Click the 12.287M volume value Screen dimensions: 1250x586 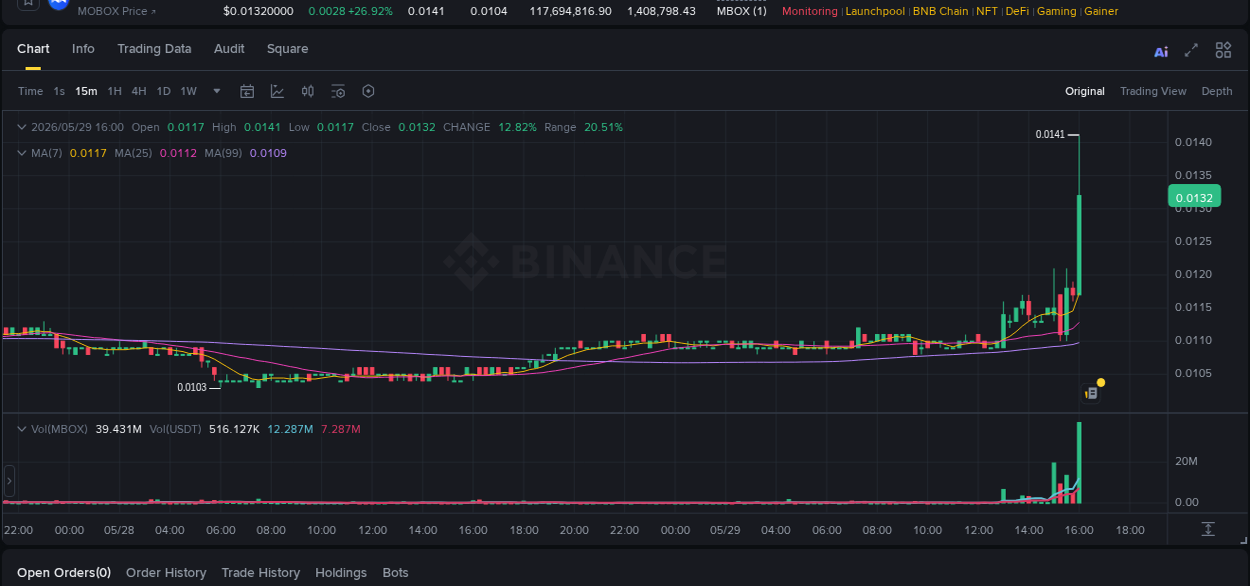tap(290, 429)
